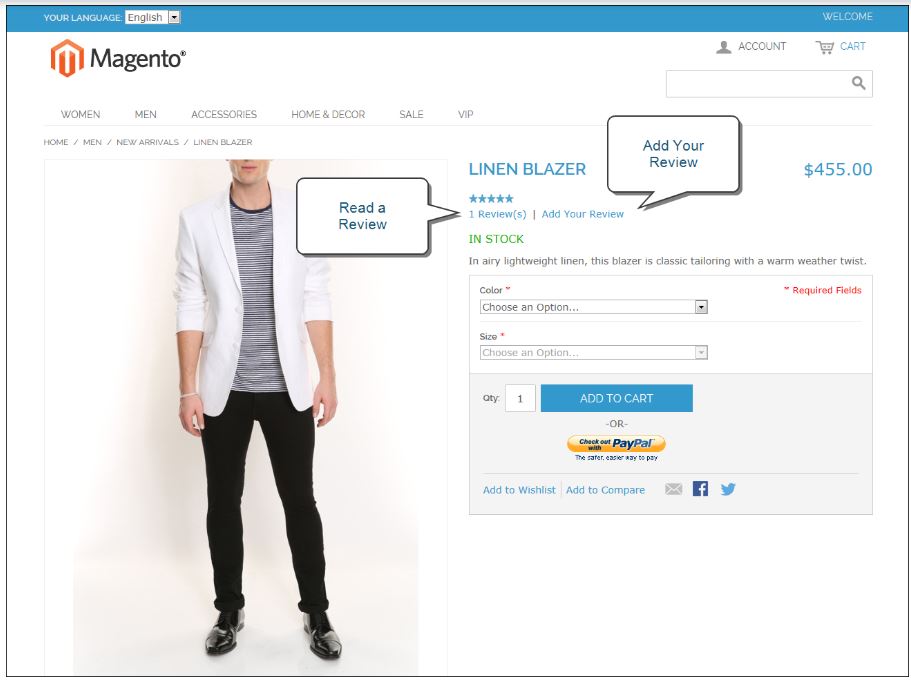This screenshot has height=686, width=911.
Task: Open the Home & Decor menu
Action: [x=328, y=114]
